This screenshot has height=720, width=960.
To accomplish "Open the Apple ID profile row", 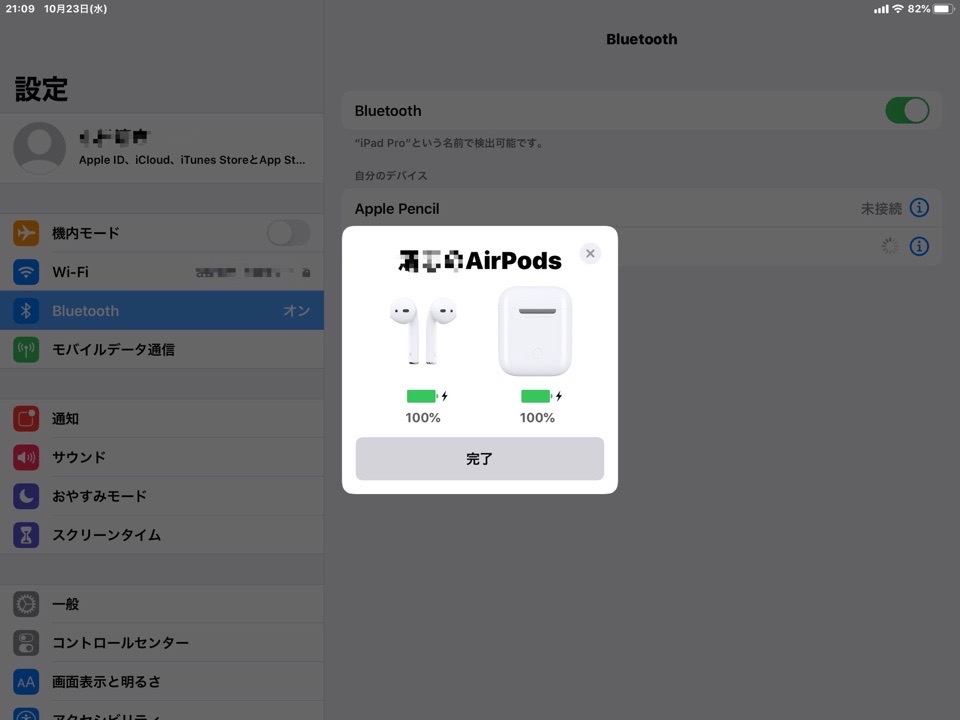I will (x=162, y=148).
